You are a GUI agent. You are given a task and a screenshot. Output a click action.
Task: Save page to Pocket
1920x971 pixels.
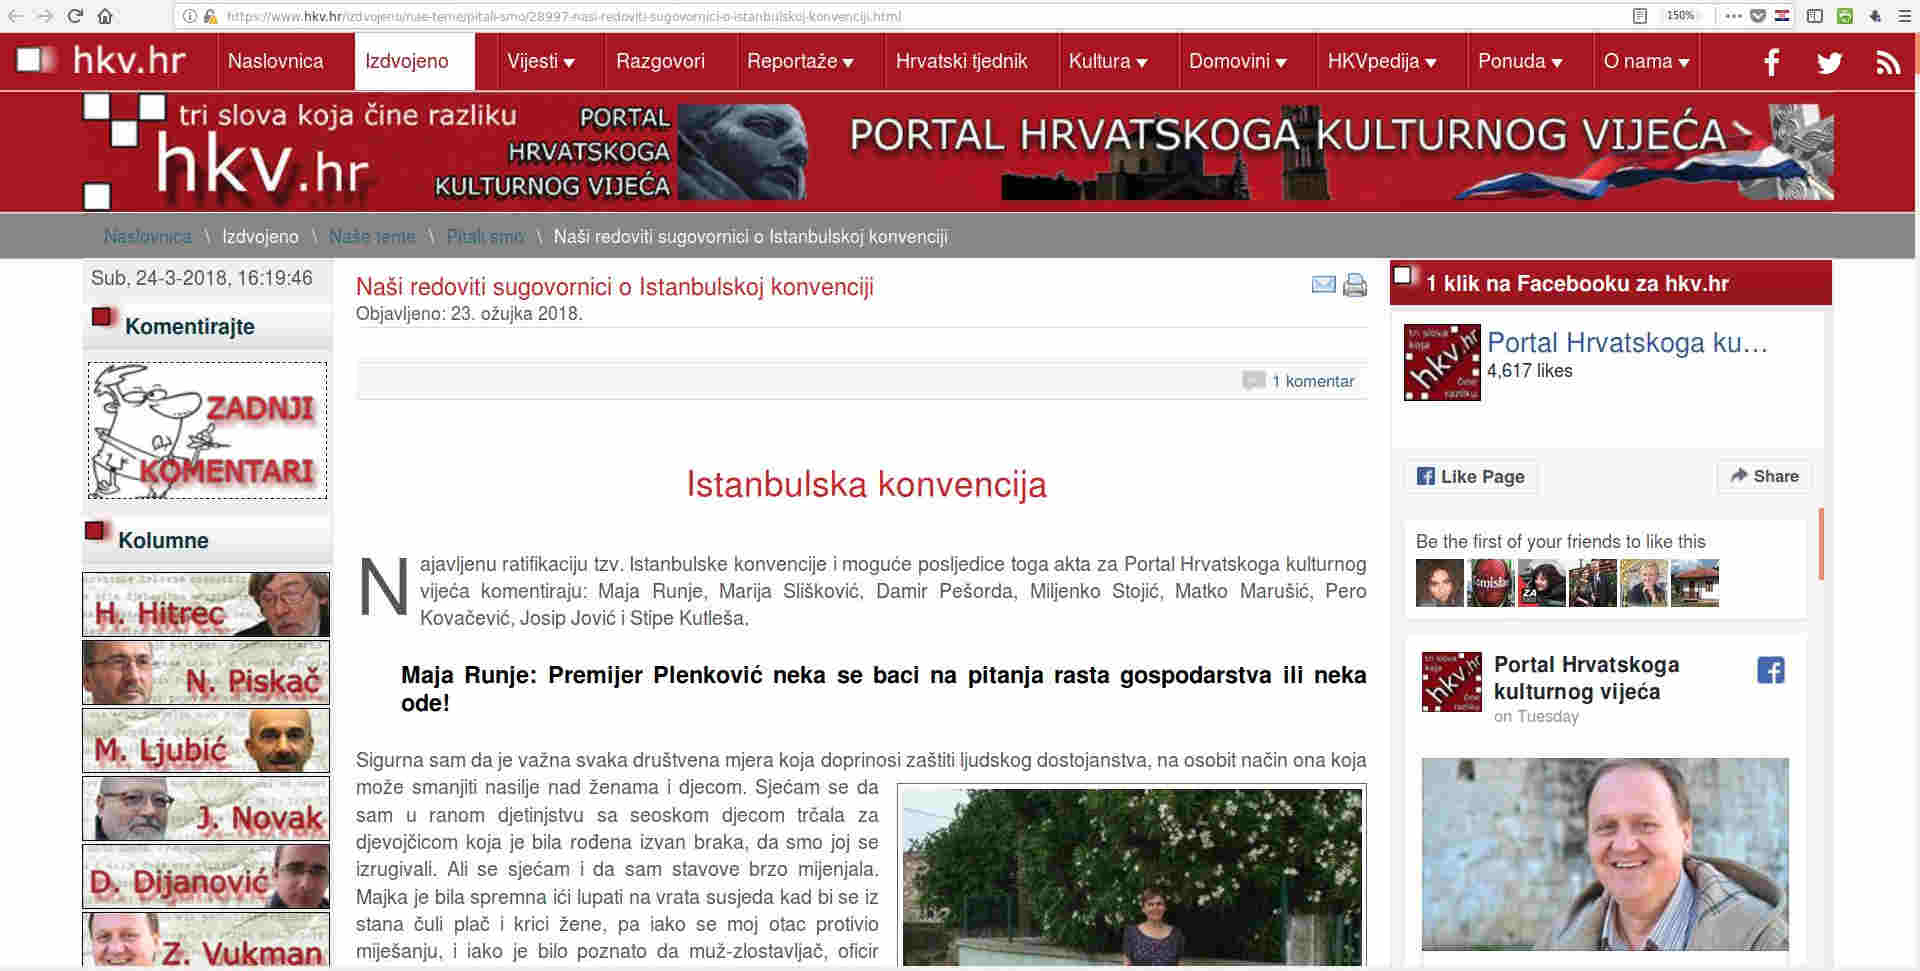tap(1757, 16)
